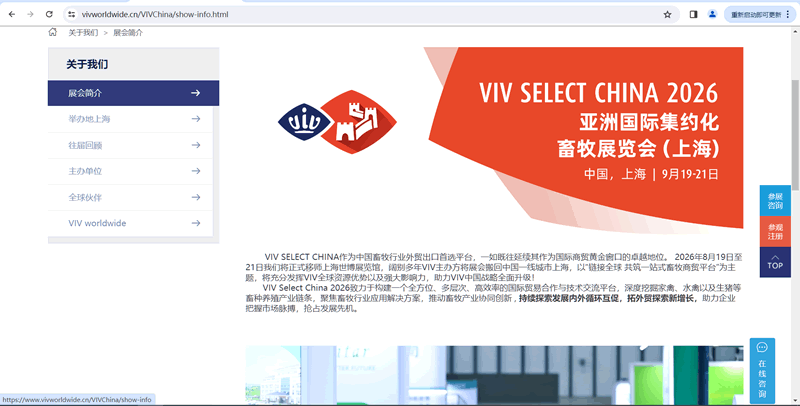
Task: Reload the page with refresh icon
Action: point(50,15)
